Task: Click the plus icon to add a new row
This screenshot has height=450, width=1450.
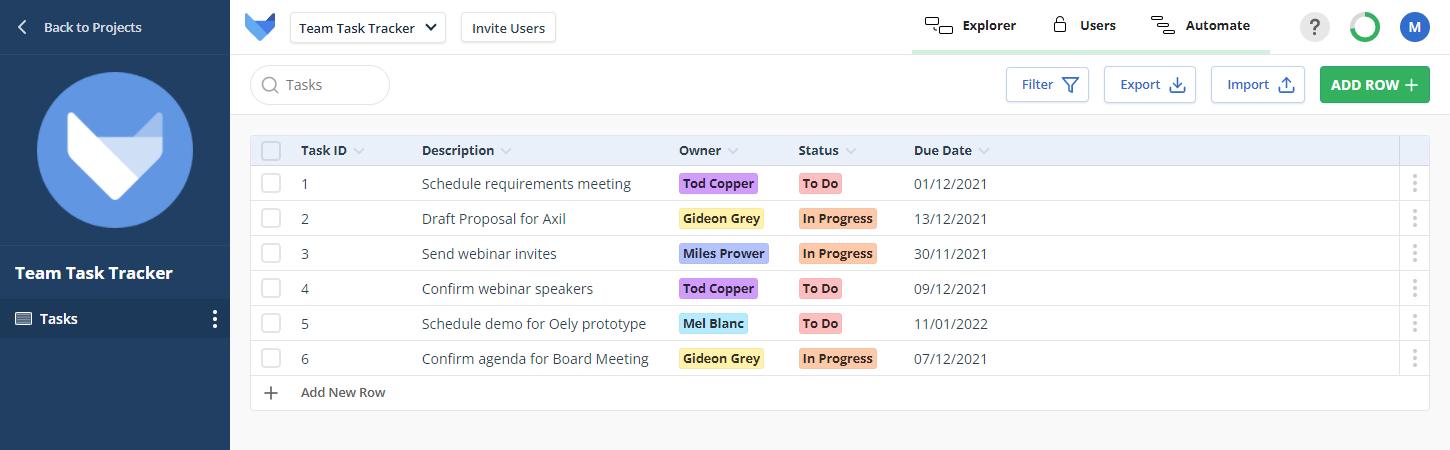Action: [271, 393]
